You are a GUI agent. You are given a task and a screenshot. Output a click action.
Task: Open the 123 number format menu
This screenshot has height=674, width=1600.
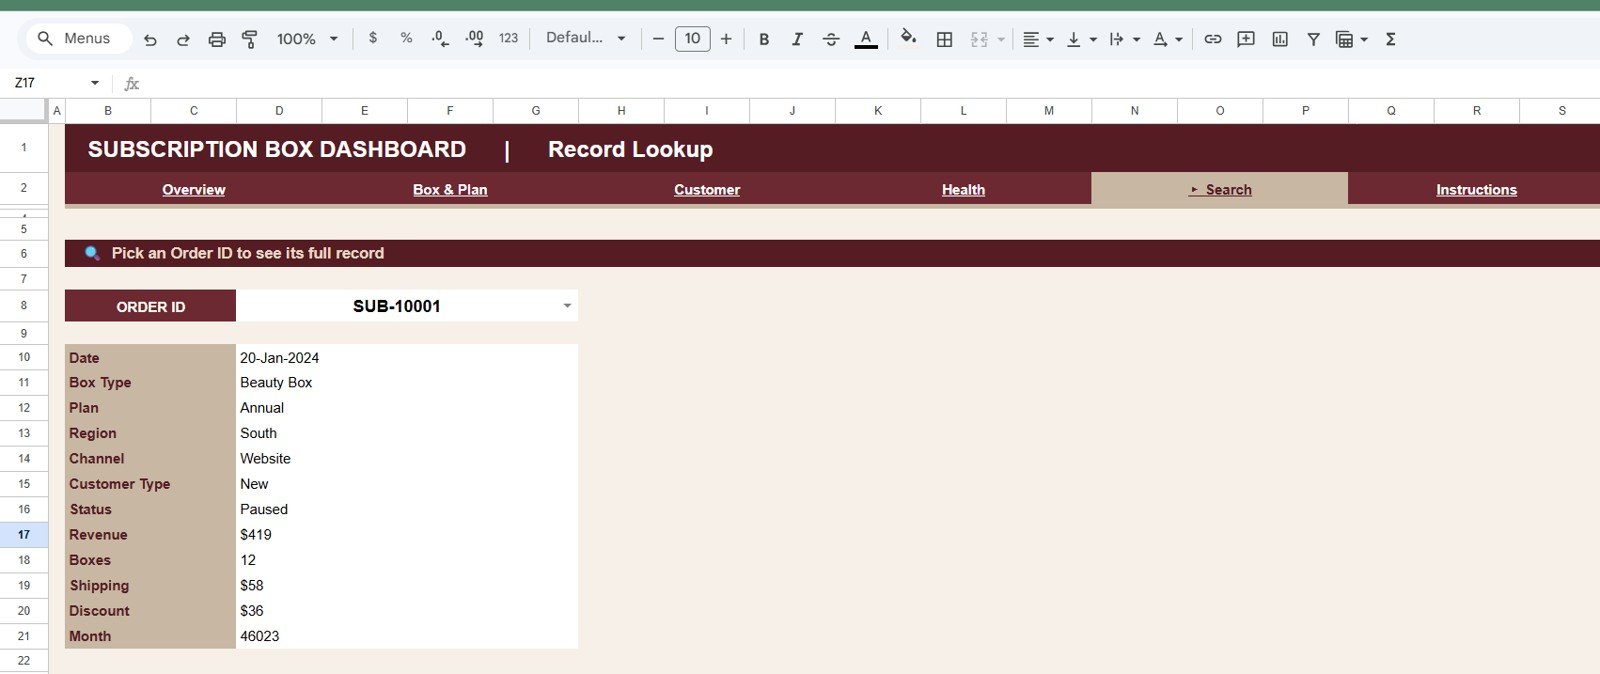[x=508, y=38]
